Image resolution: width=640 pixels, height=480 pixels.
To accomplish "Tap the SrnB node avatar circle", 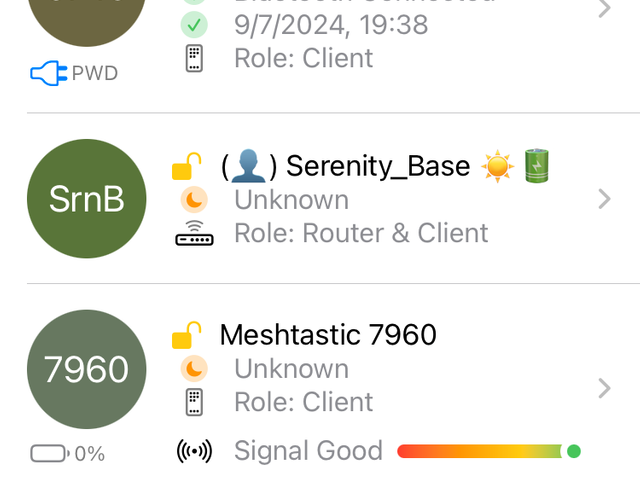I will click(x=87, y=199).
